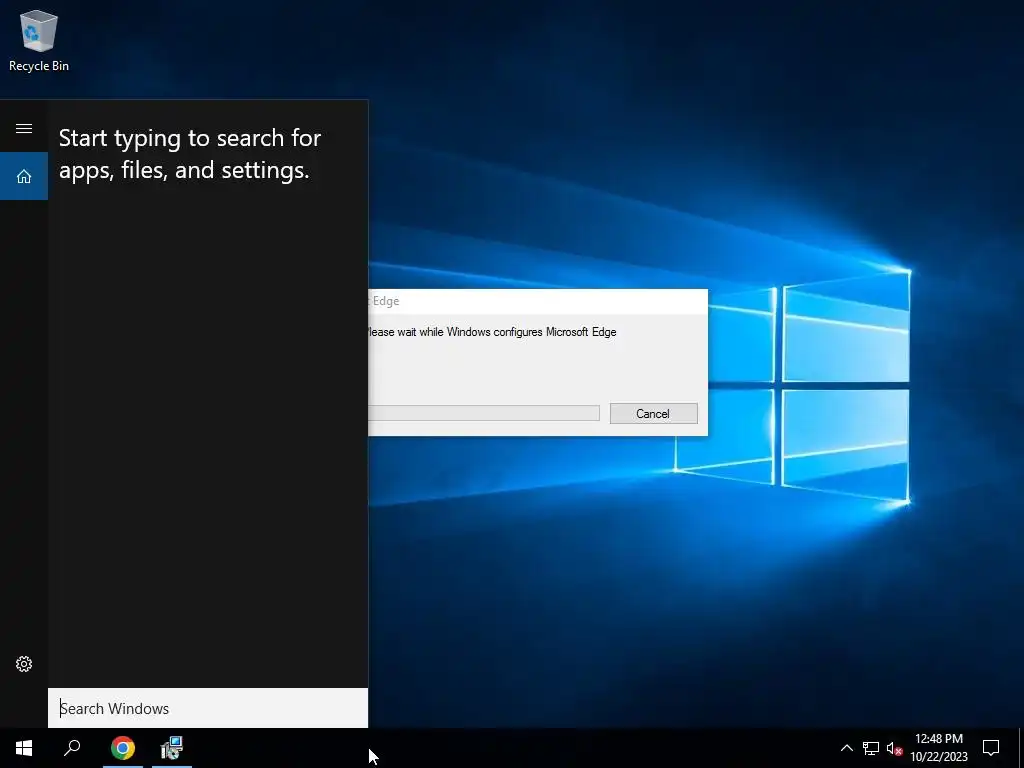This screenshot has height=768, width=1024.
Task: Click Show Desktop at the taskbar edge
Action: click(1021, 748)
